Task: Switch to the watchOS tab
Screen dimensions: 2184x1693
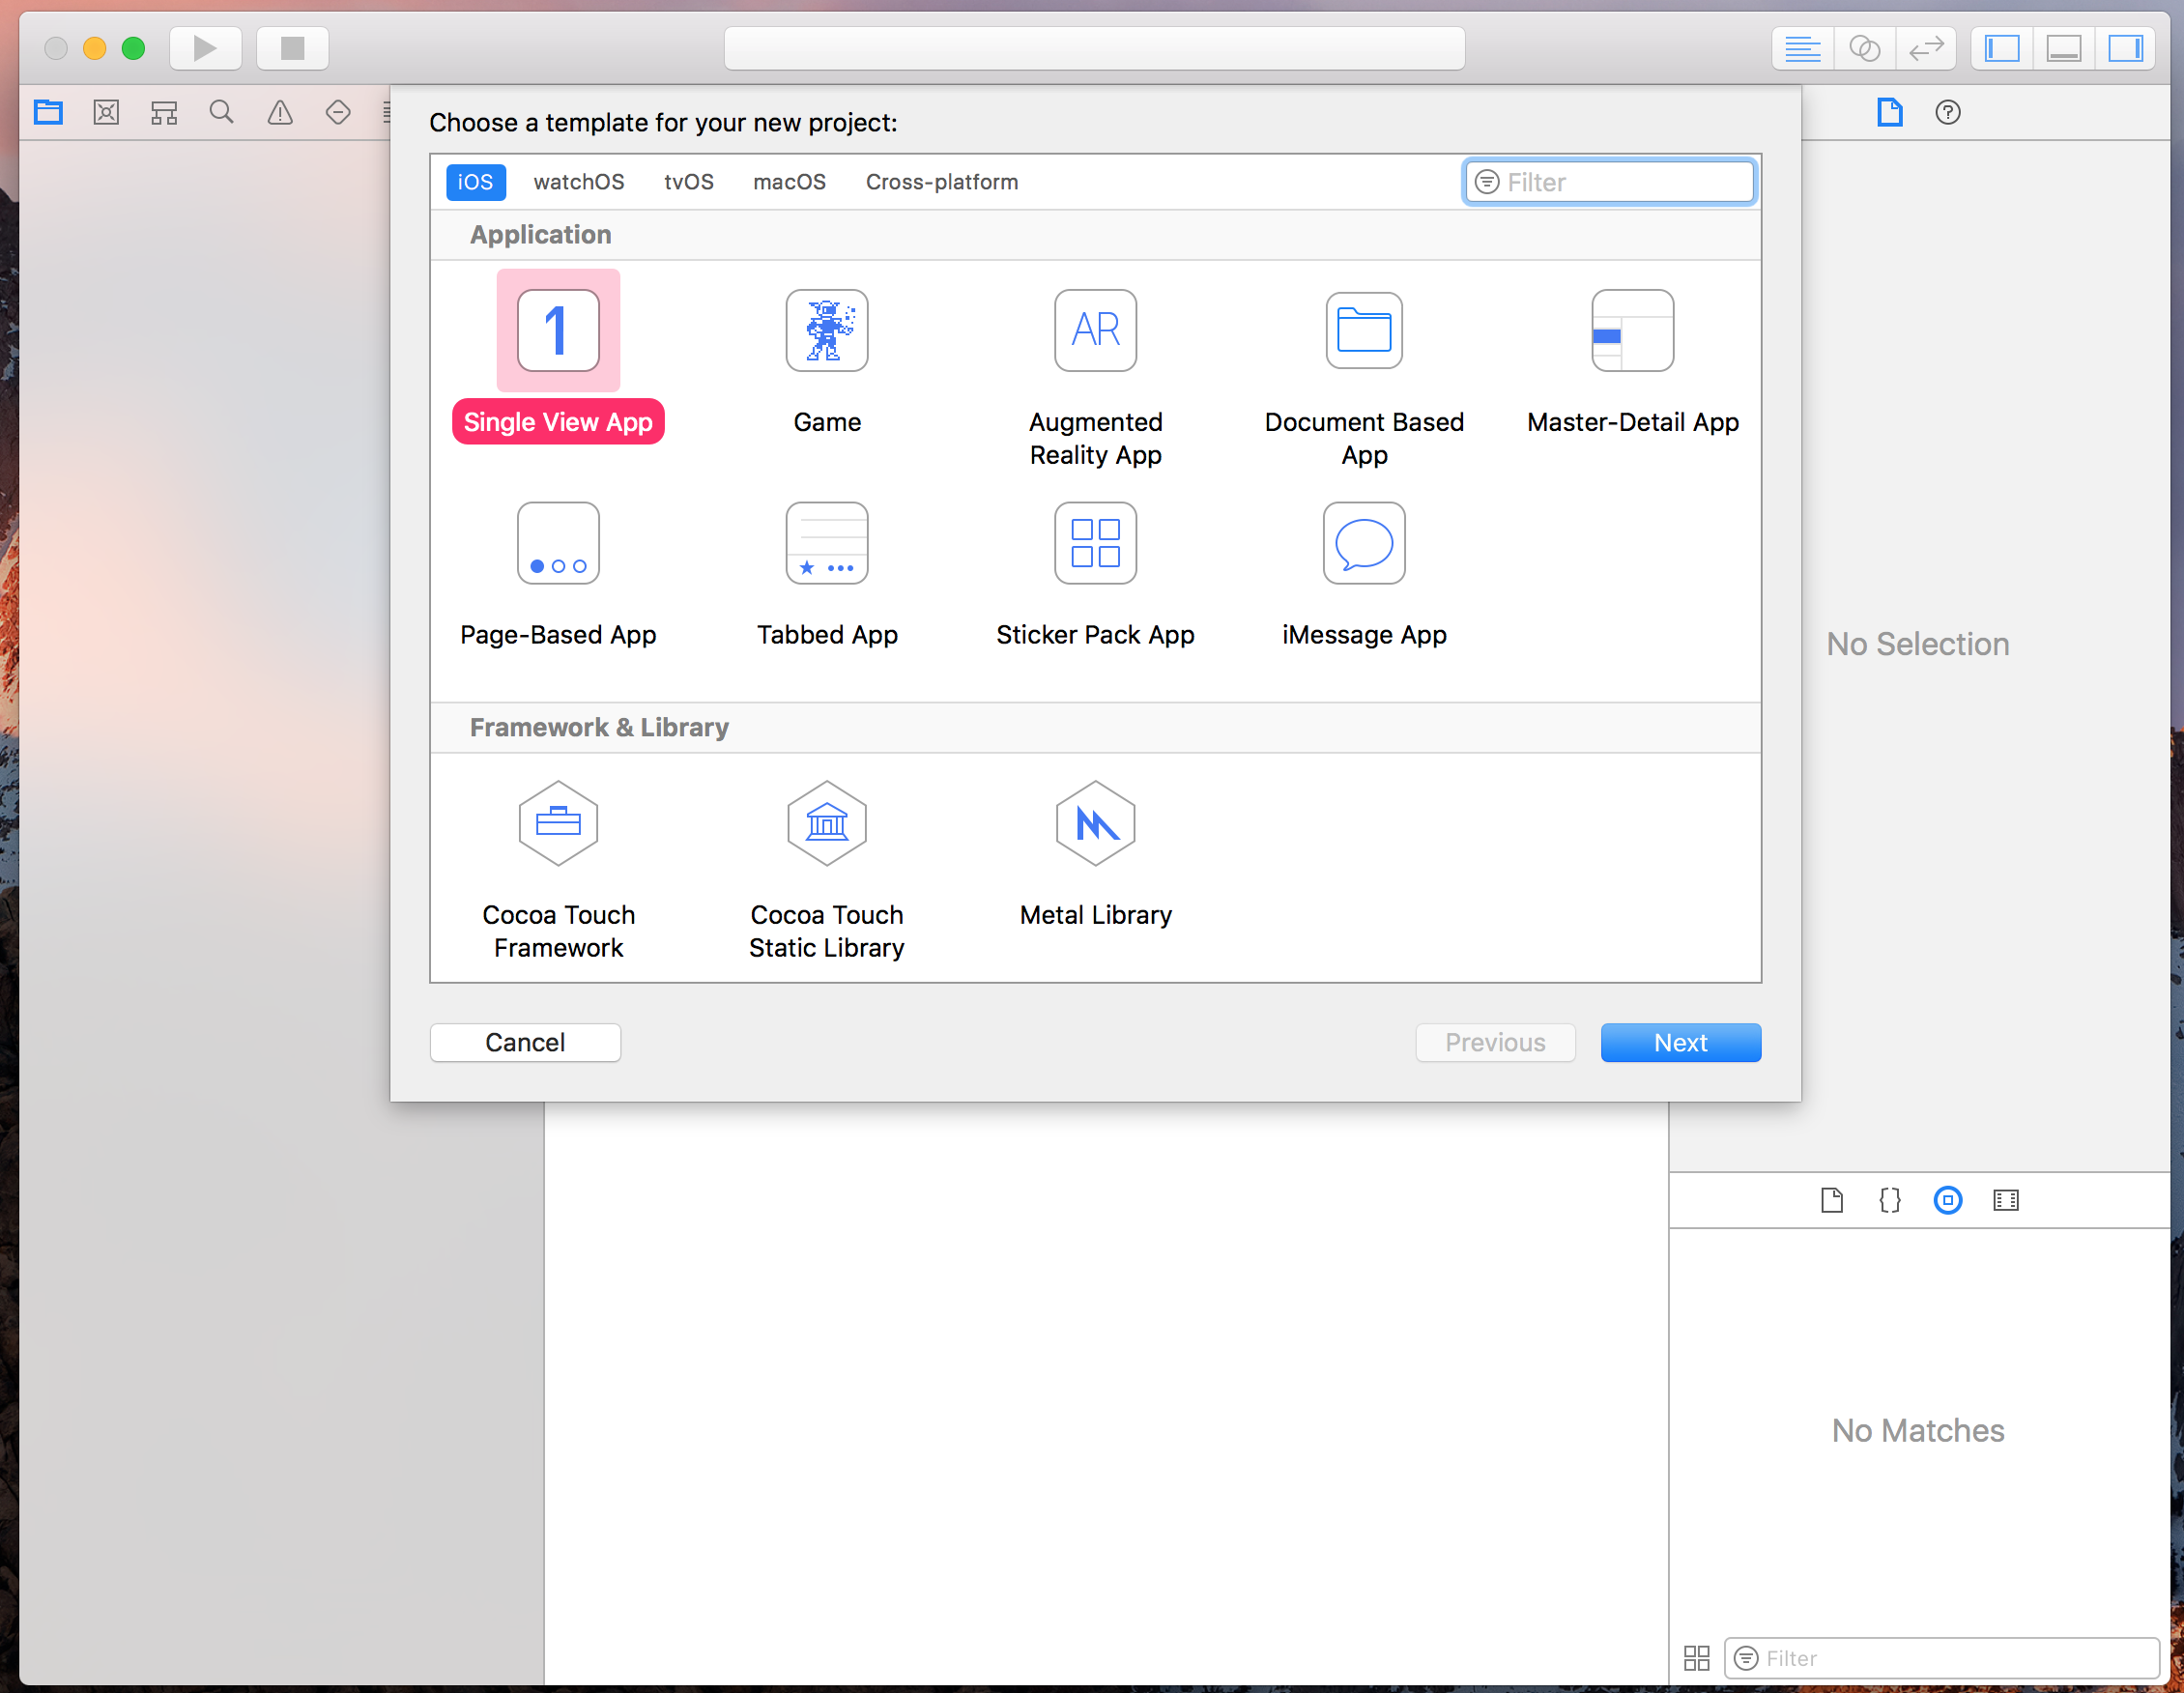Action: [x=578, y=182]
